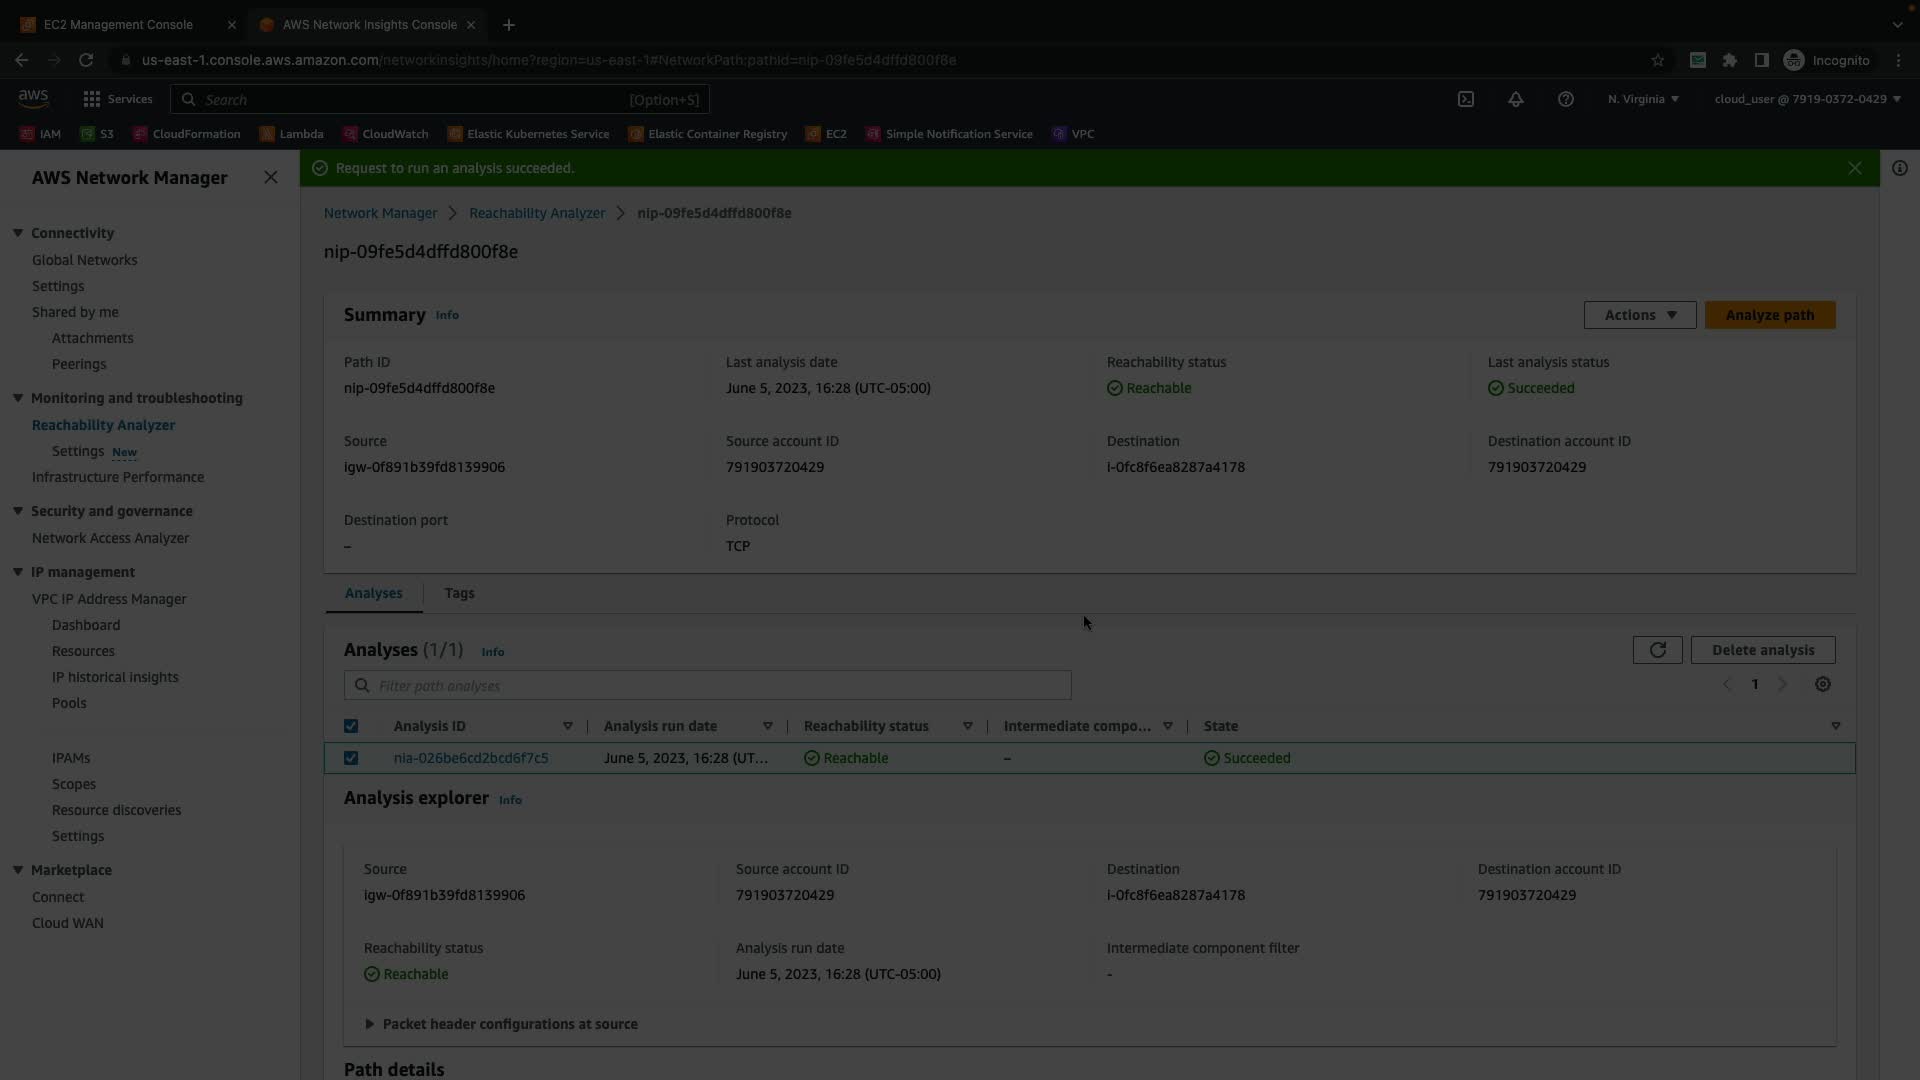Open the AWS support help icon
The height and width of the screenshot is (1080, 1920).
click(x=1566, y=99)
